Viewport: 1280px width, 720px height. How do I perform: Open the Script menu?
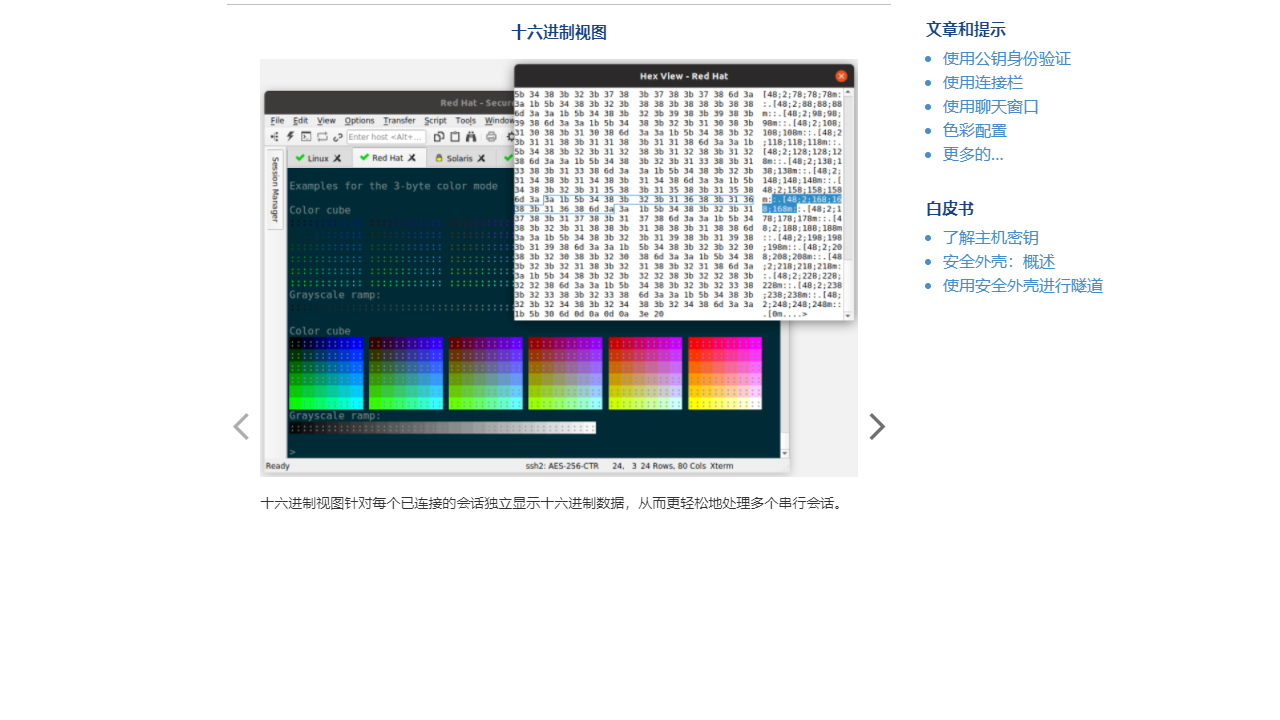(x=435, y=121)
